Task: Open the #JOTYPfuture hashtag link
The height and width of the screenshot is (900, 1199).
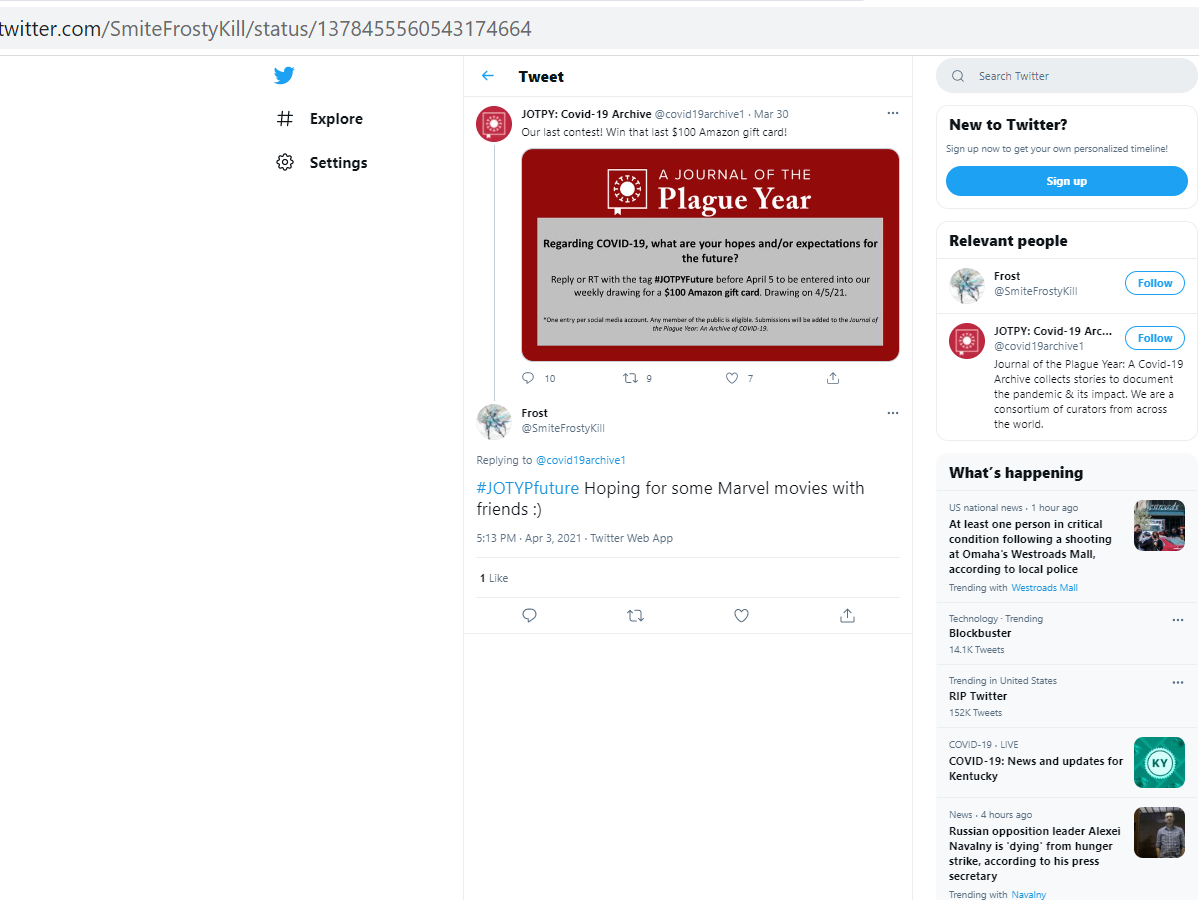Action: pyautogui.click(x=527, y=488)
